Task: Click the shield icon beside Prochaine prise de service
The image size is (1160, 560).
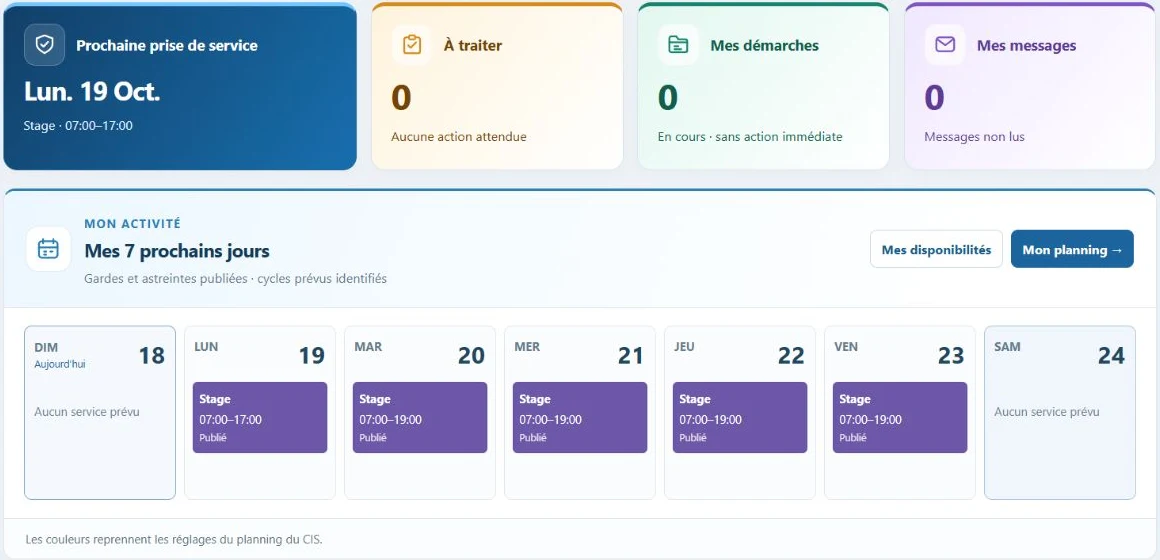Action: pyautogui.click(x=44, y=45)
